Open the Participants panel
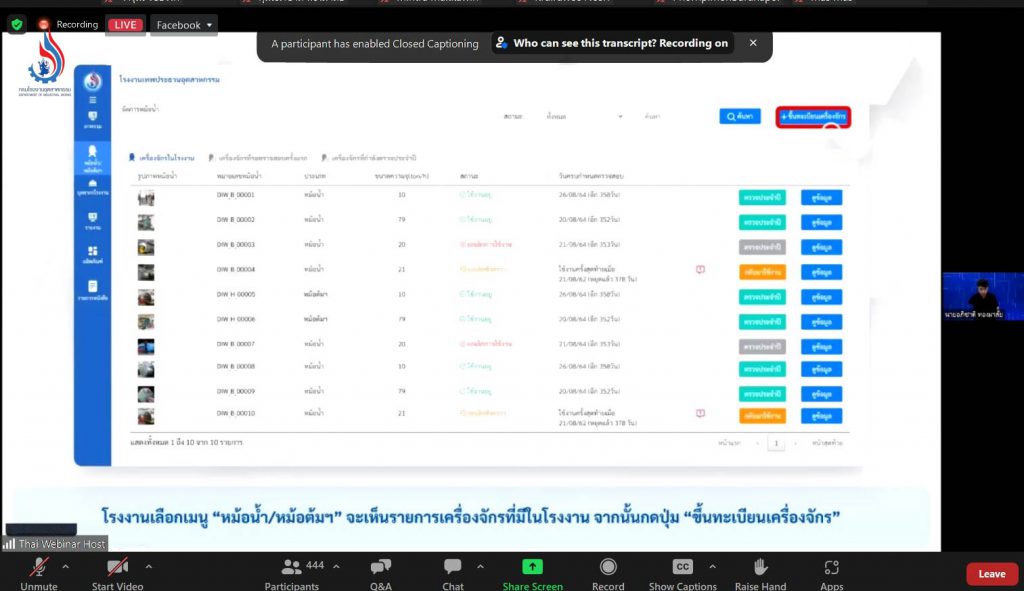 291,568
